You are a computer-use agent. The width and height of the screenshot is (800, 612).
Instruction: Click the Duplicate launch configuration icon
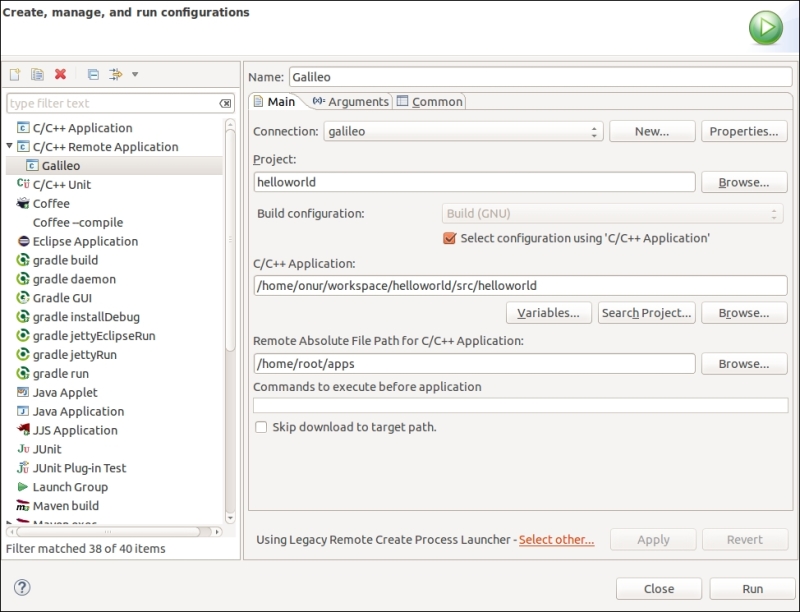37,74
